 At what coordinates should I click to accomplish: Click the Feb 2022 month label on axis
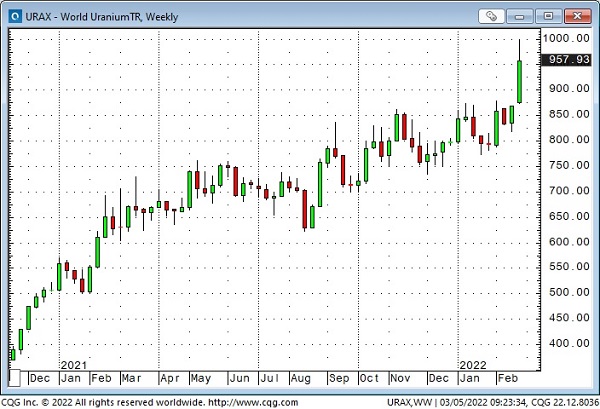click(x=507, y=378)
